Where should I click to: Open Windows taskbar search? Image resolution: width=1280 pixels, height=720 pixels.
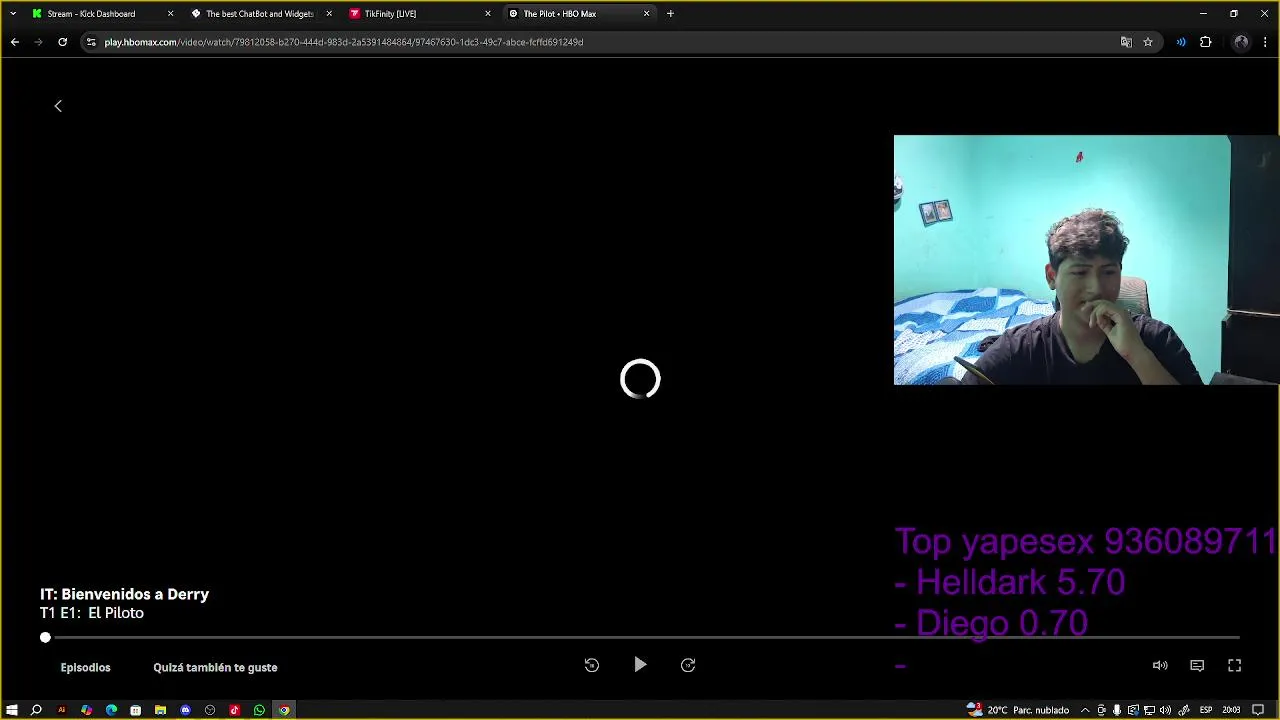coord(36,710)
